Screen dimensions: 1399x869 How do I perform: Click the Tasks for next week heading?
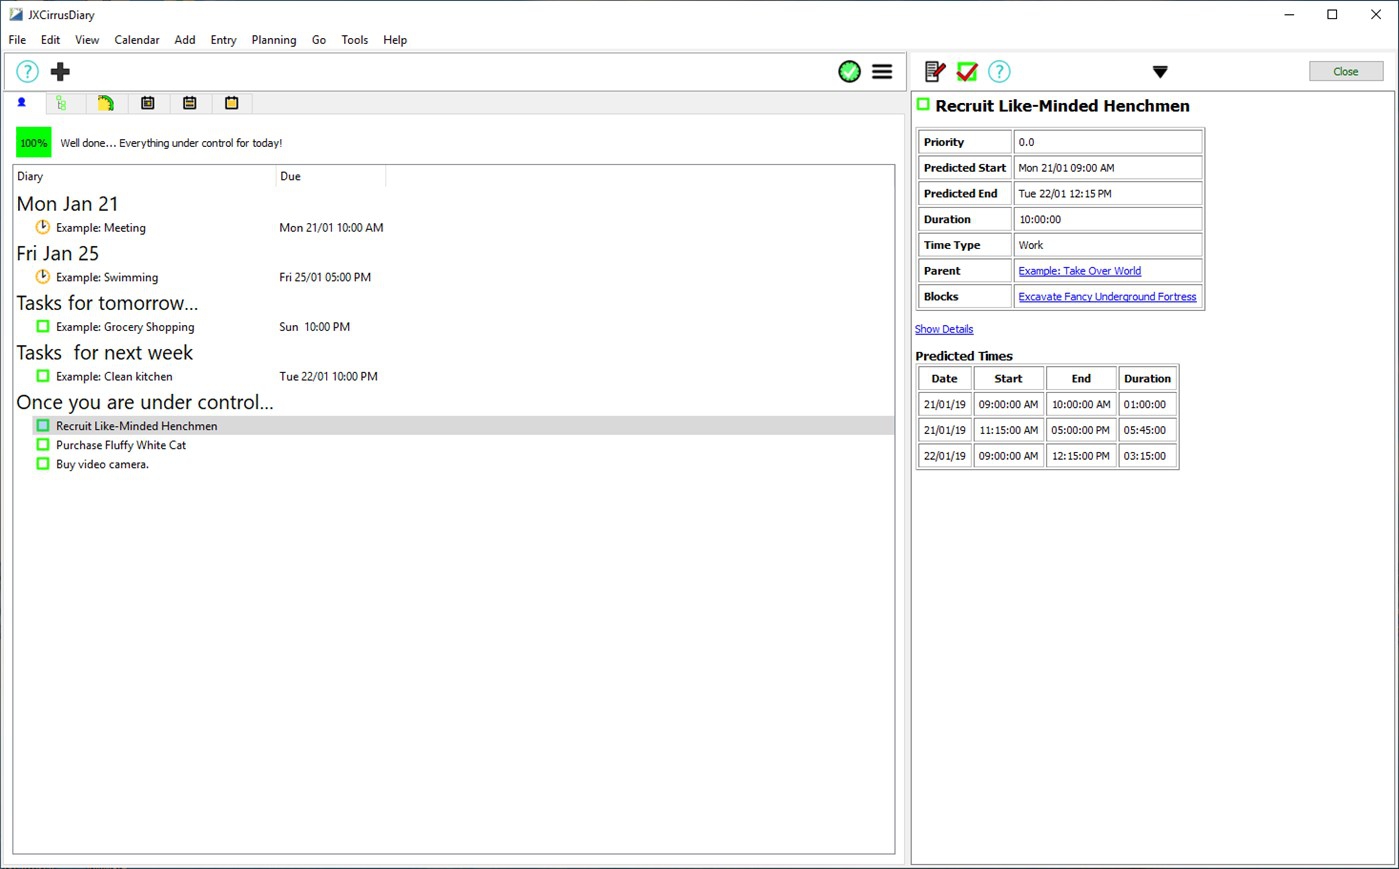click(x=105, y=353)
